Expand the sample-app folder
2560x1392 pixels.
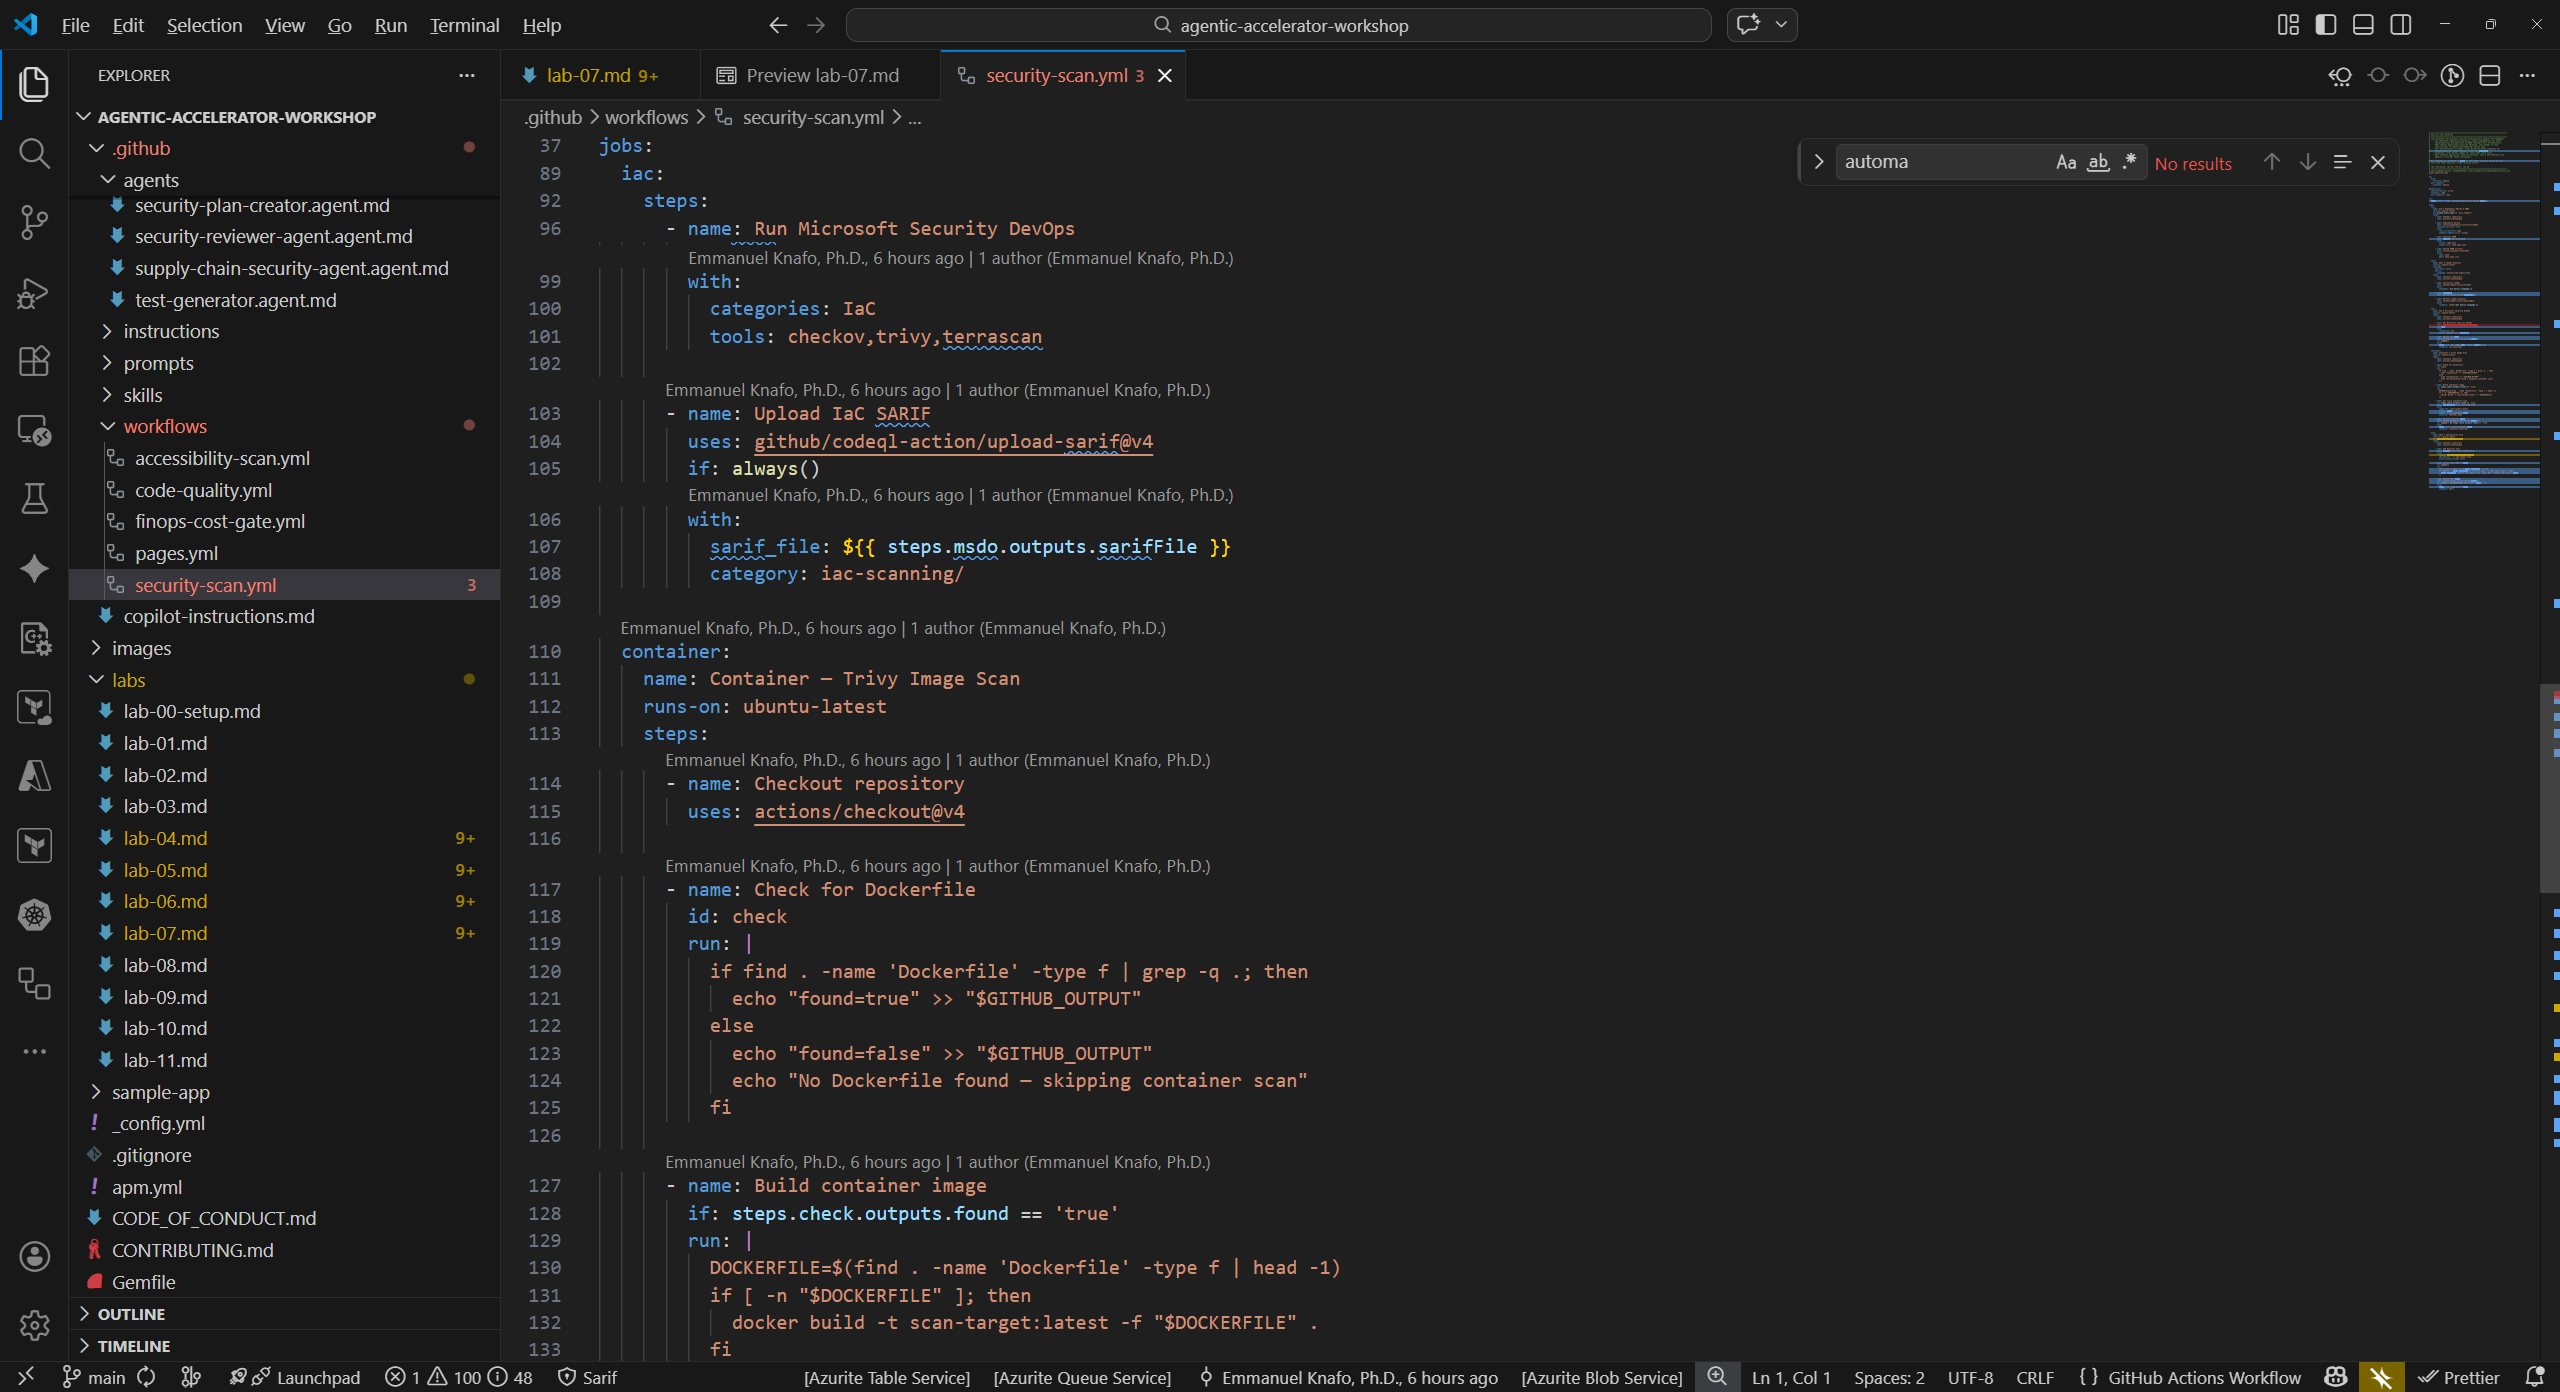click(159, 1092)
